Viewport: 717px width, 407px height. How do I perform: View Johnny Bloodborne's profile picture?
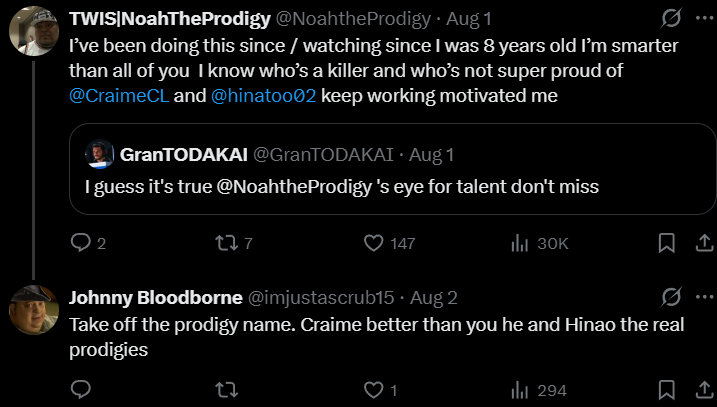34,310
